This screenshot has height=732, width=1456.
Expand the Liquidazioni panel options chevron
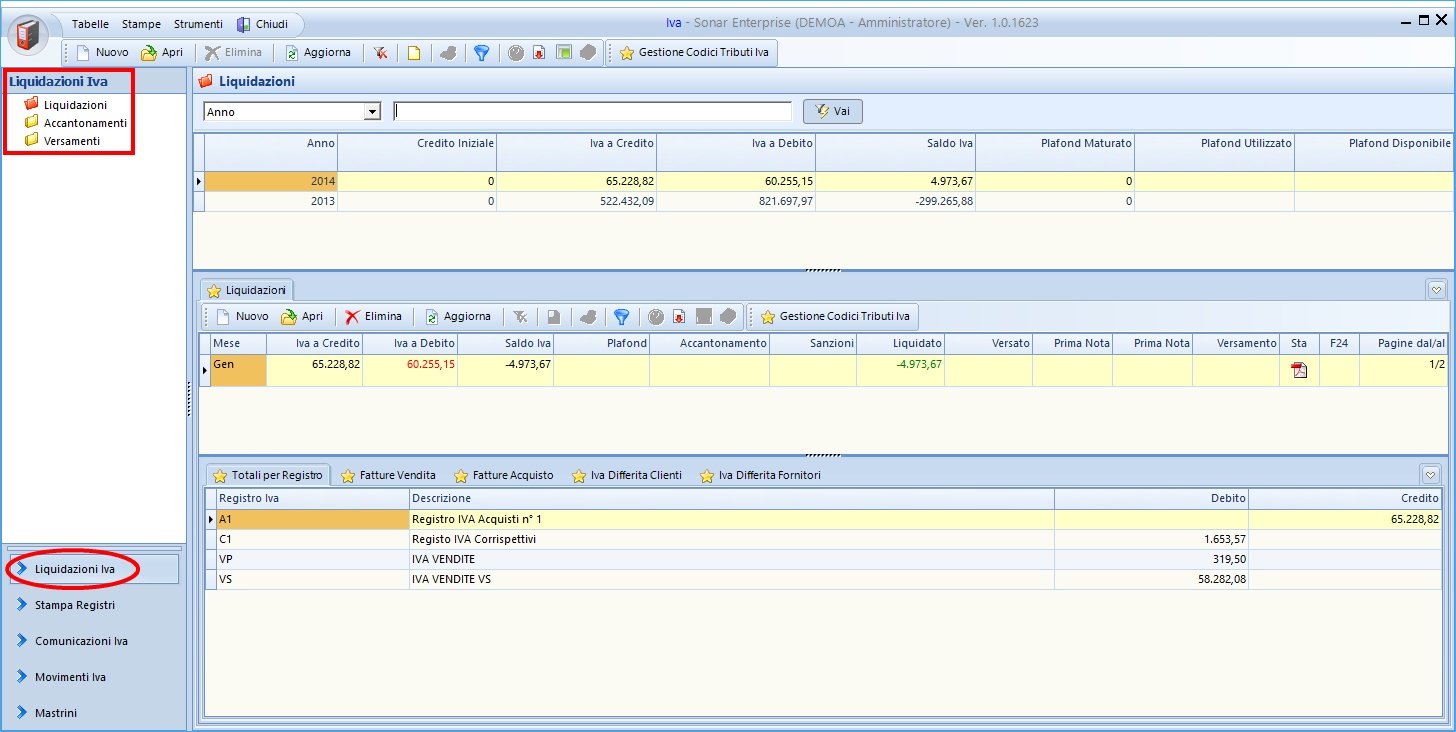click(1436, 290)
